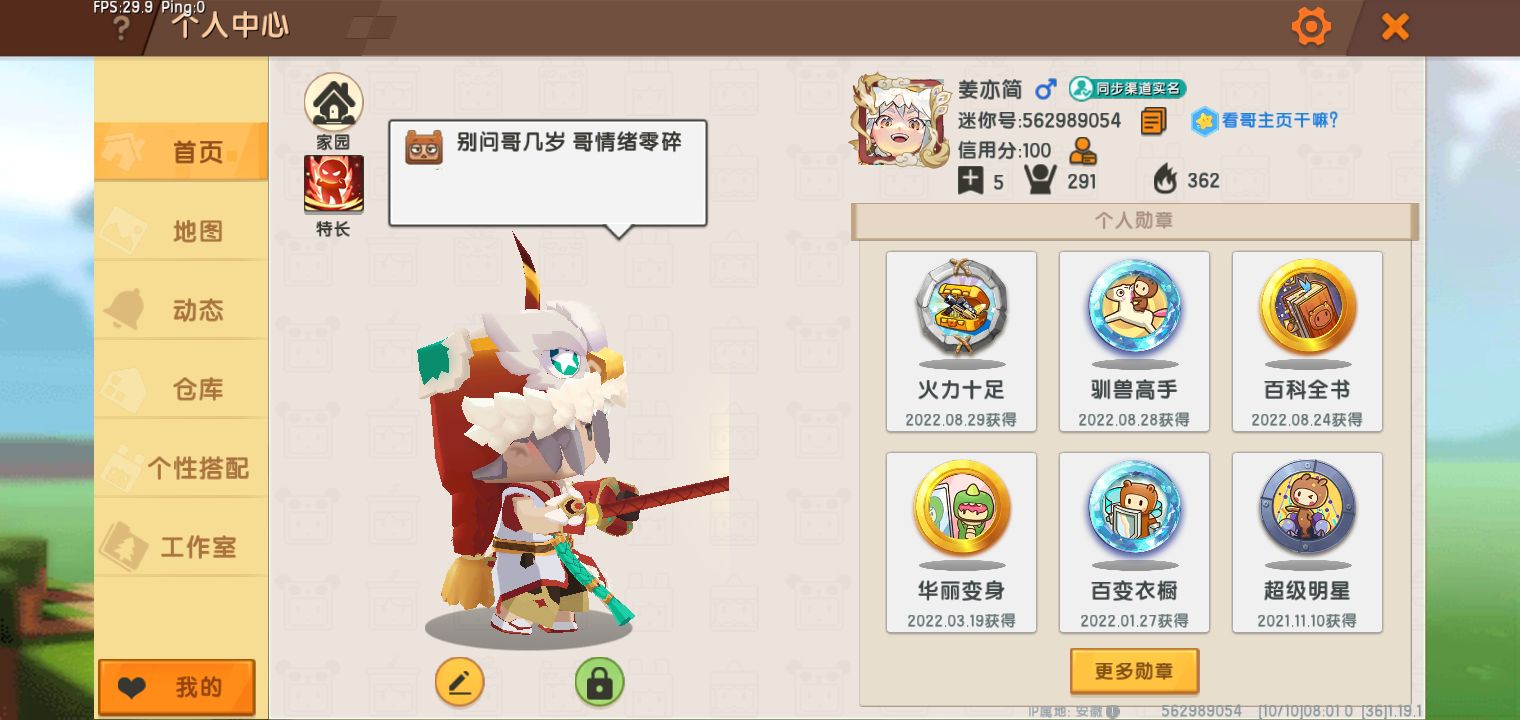Viewport: 1520px width, 720px height.
Task: Click the pencil edit icon below the avatar
Action: point(460,683)
